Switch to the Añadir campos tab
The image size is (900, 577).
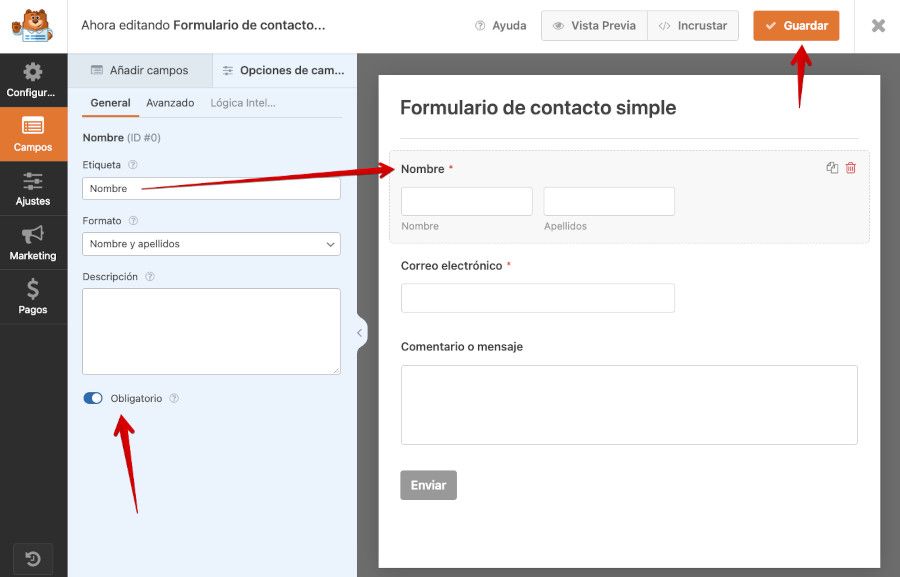coord(140,70)
